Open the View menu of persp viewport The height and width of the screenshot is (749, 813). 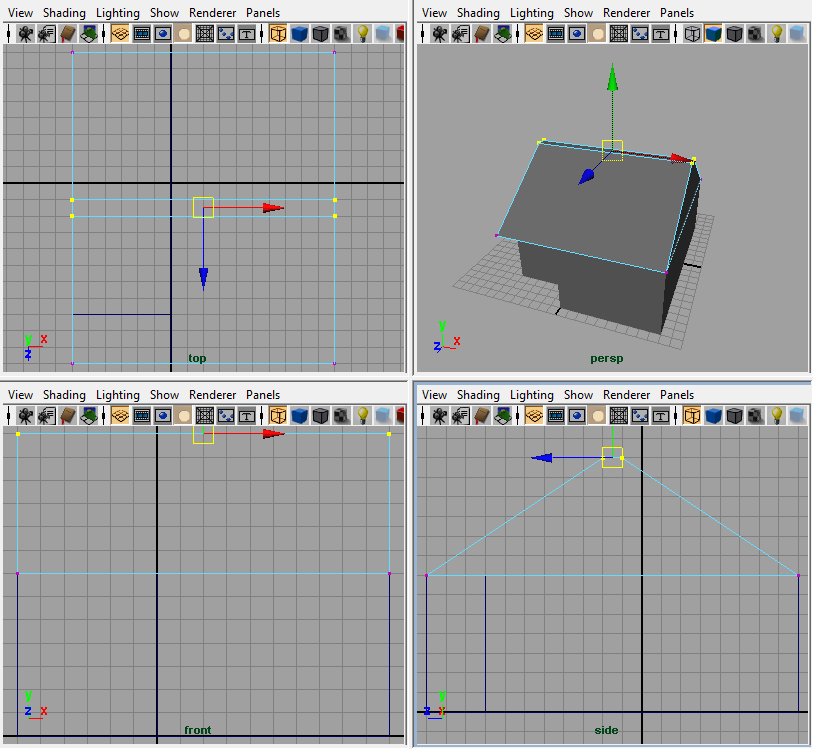tap(434, 12)
